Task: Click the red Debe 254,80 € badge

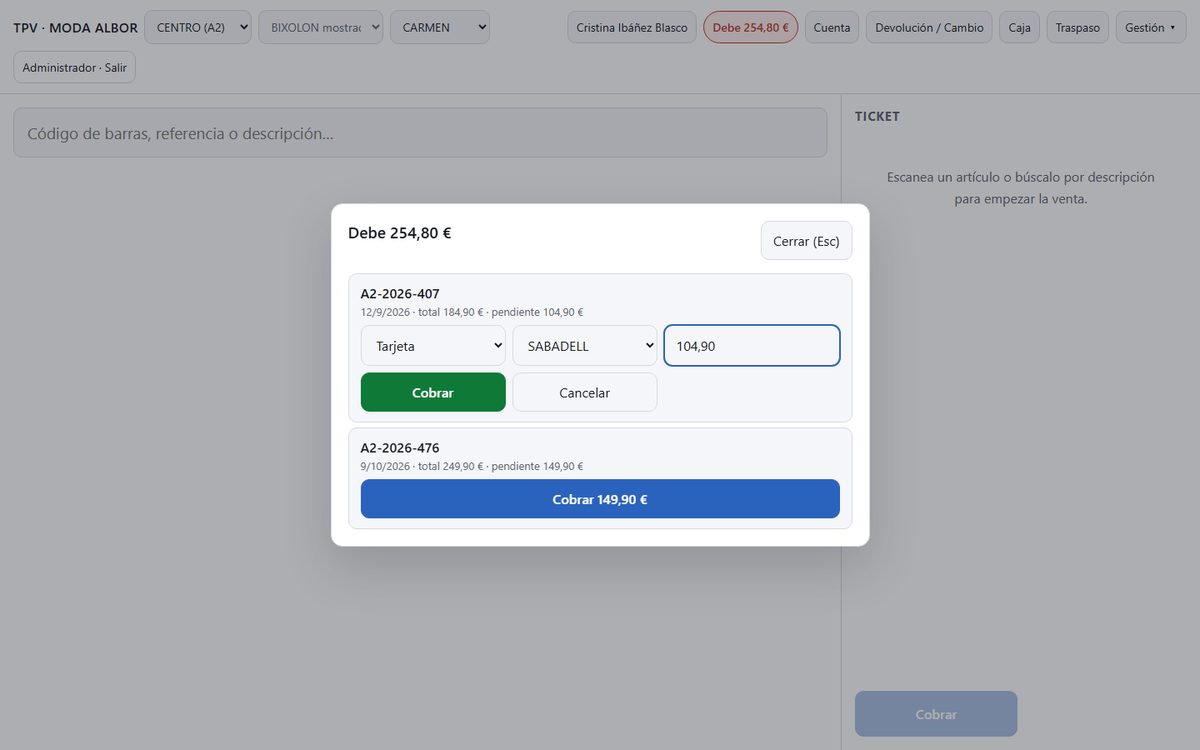Action: [751, 27]
